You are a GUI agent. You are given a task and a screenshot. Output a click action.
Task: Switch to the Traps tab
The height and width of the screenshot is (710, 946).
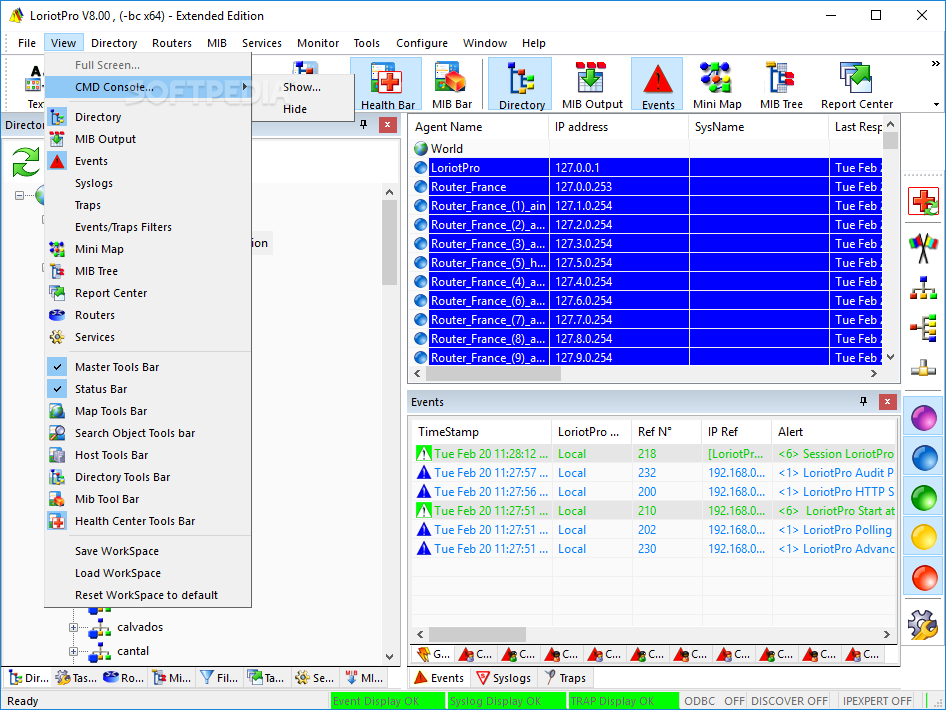565,678
